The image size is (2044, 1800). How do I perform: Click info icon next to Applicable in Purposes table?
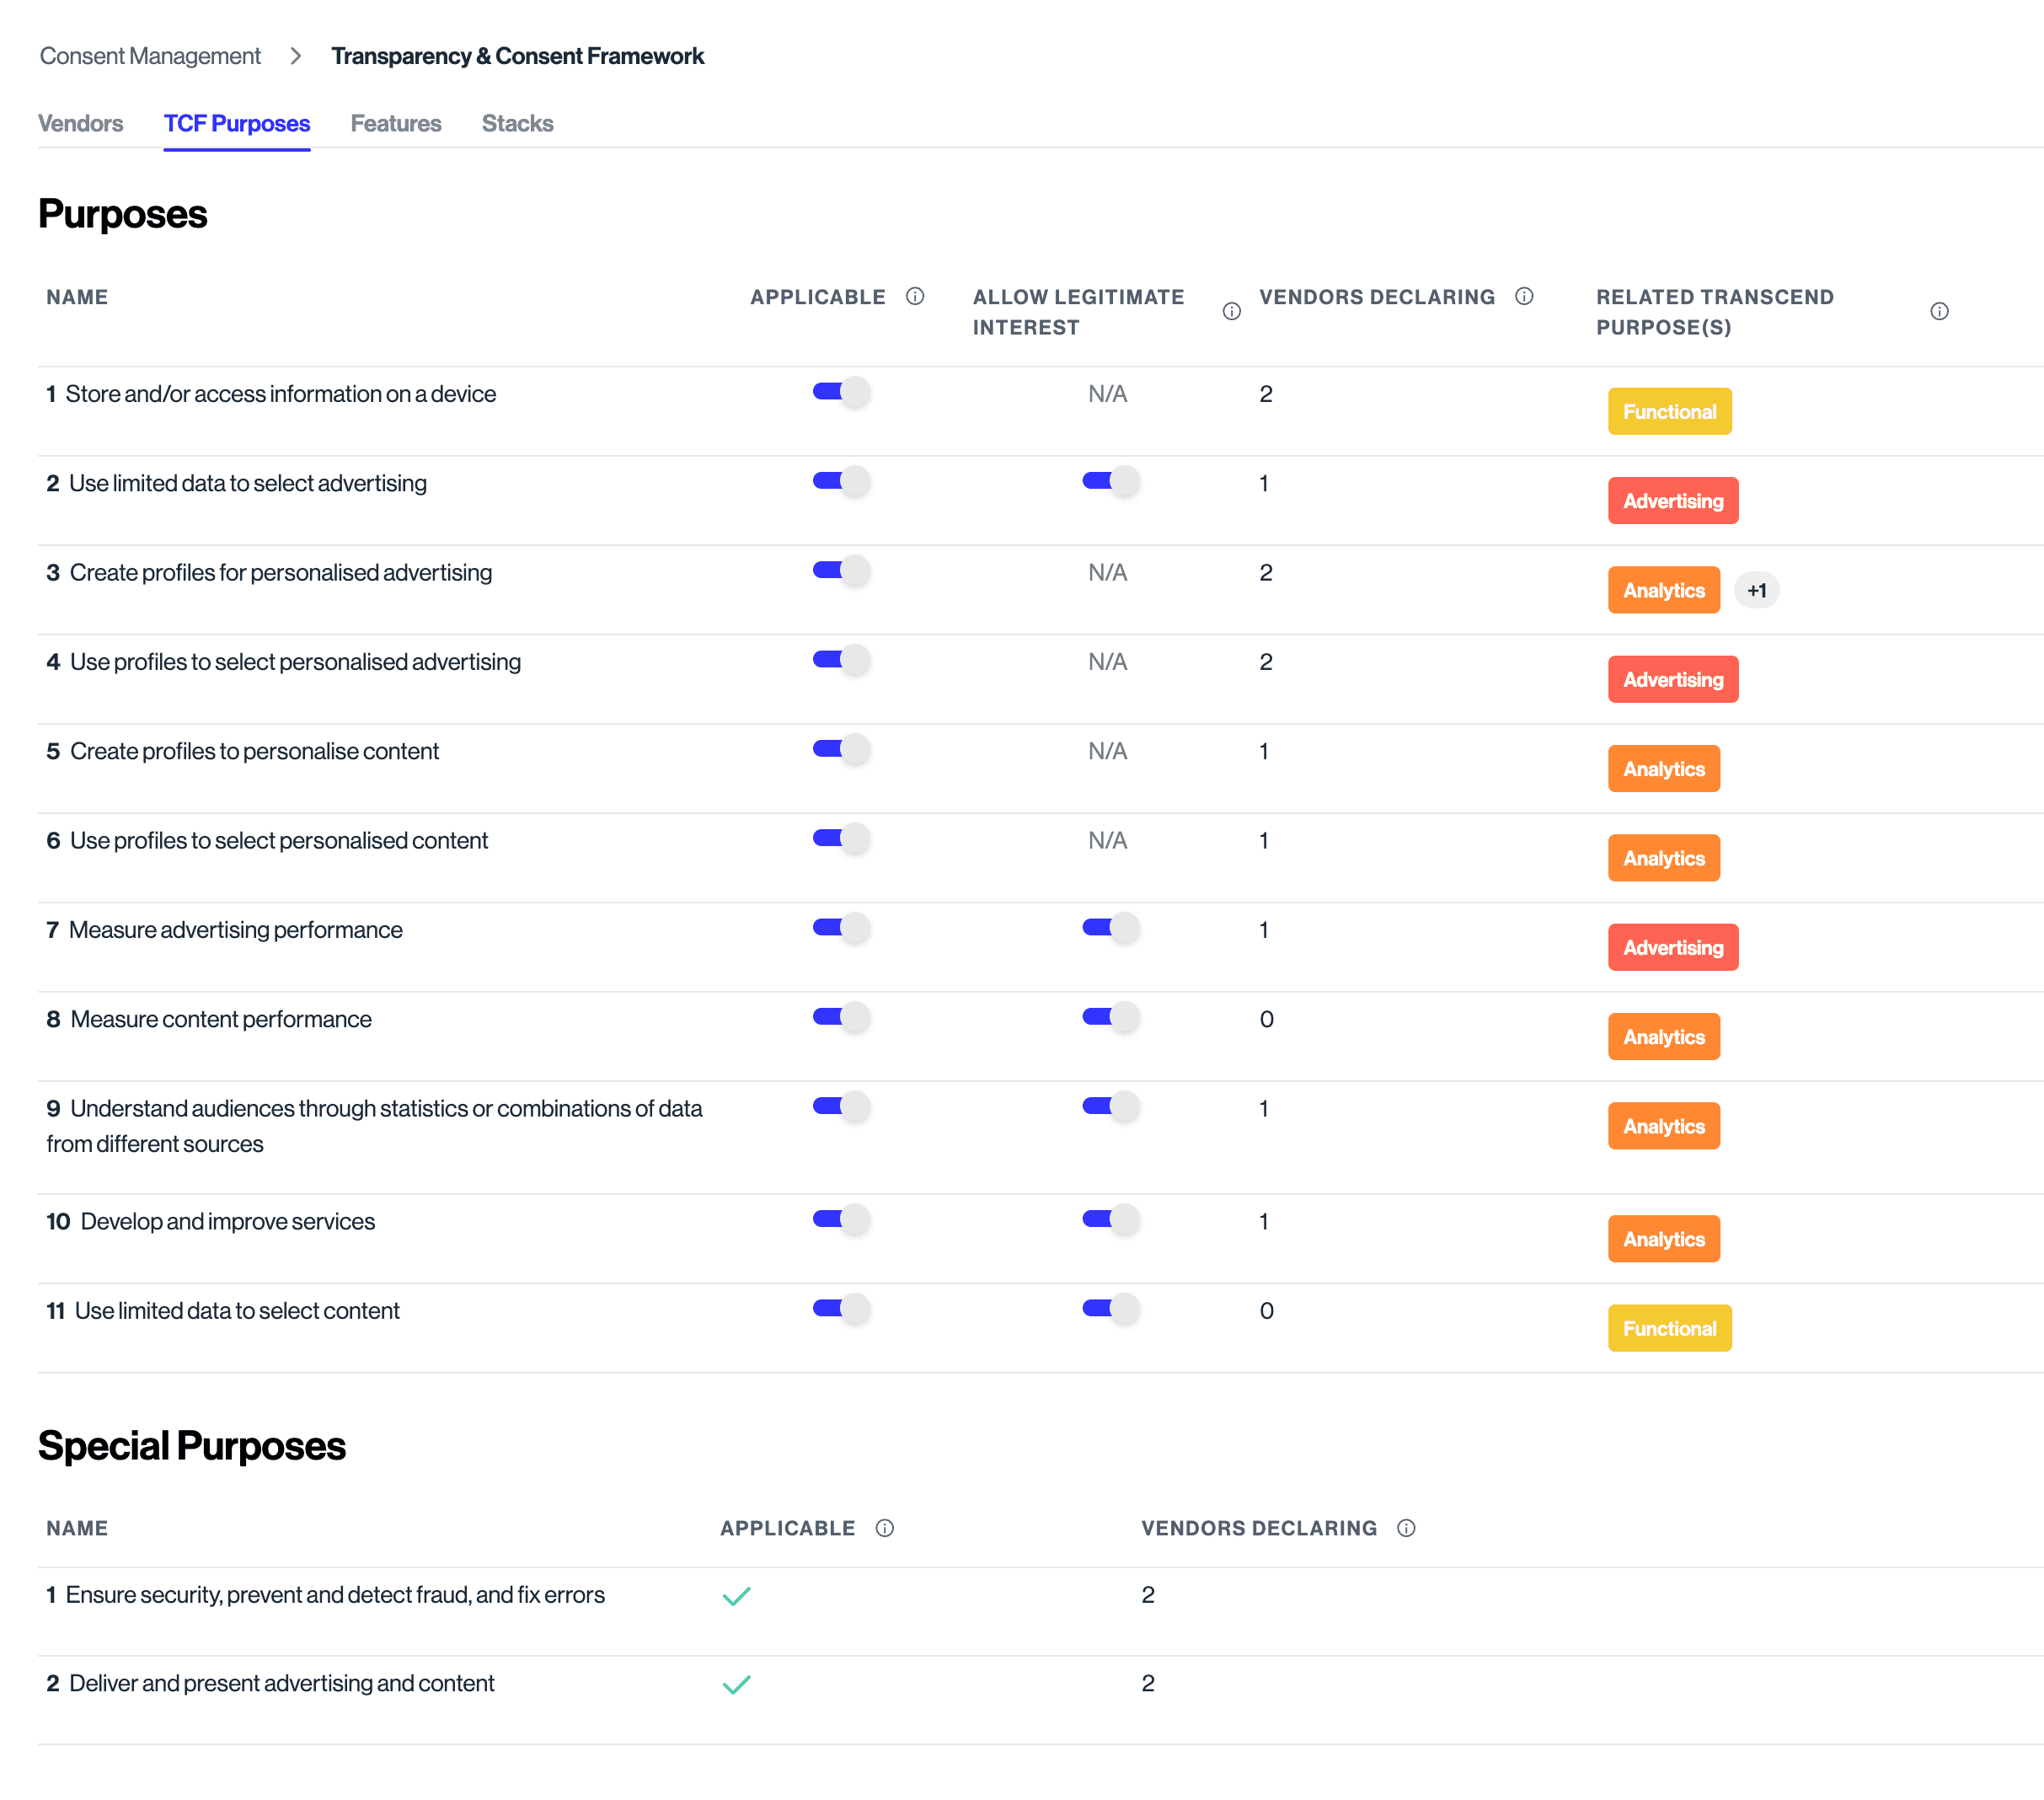point(914,296)
